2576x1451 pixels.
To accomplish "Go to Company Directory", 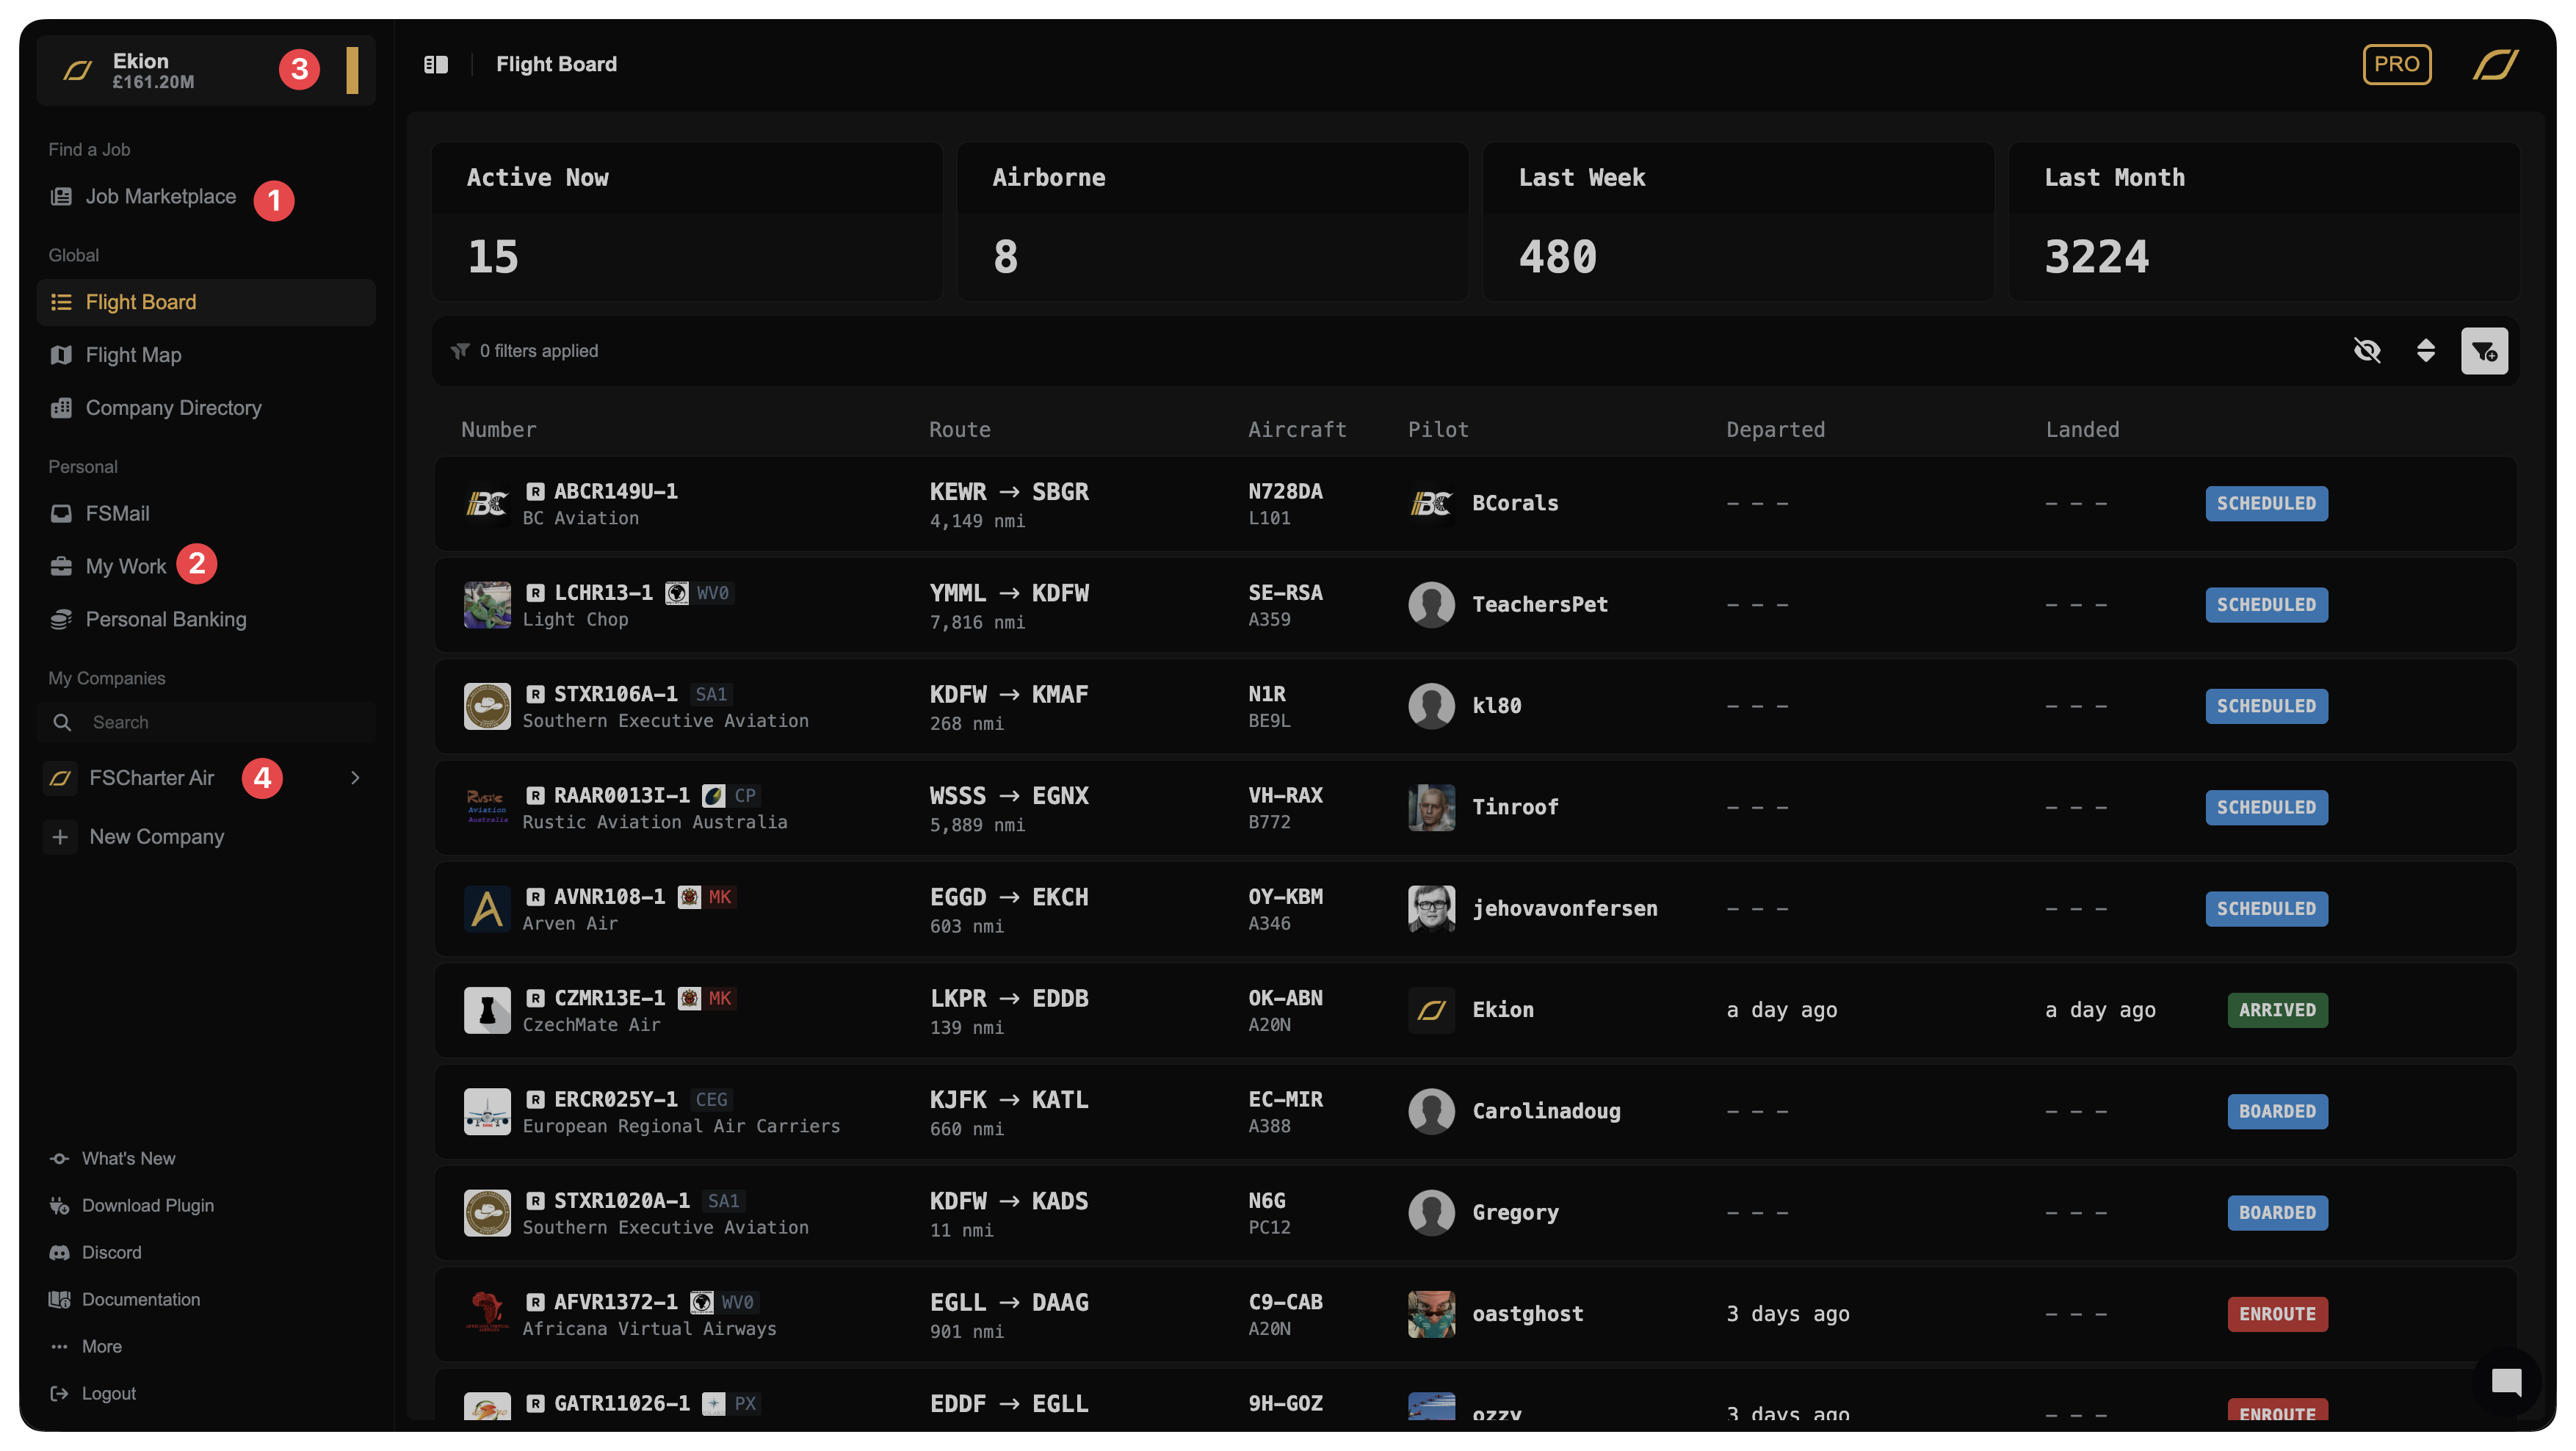I will tap(173, 408).
